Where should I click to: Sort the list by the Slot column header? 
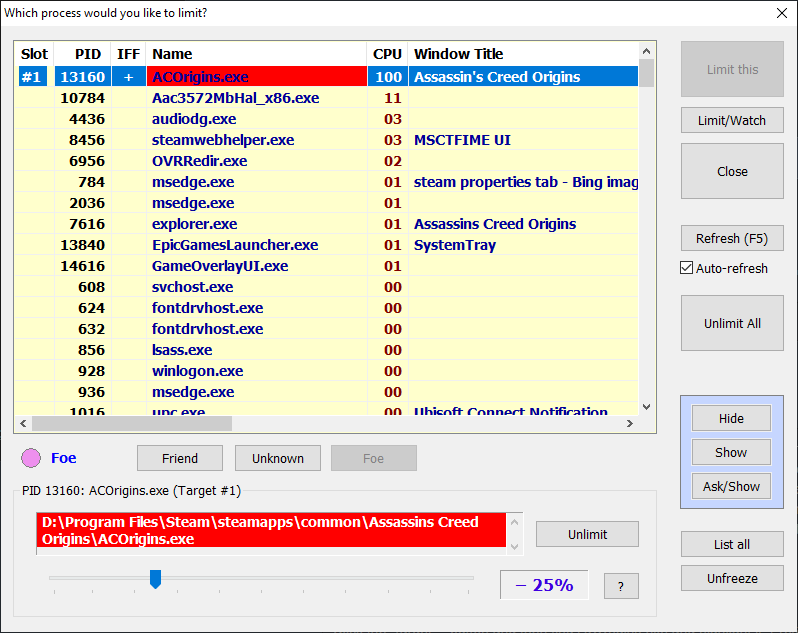tap(34, 54)
